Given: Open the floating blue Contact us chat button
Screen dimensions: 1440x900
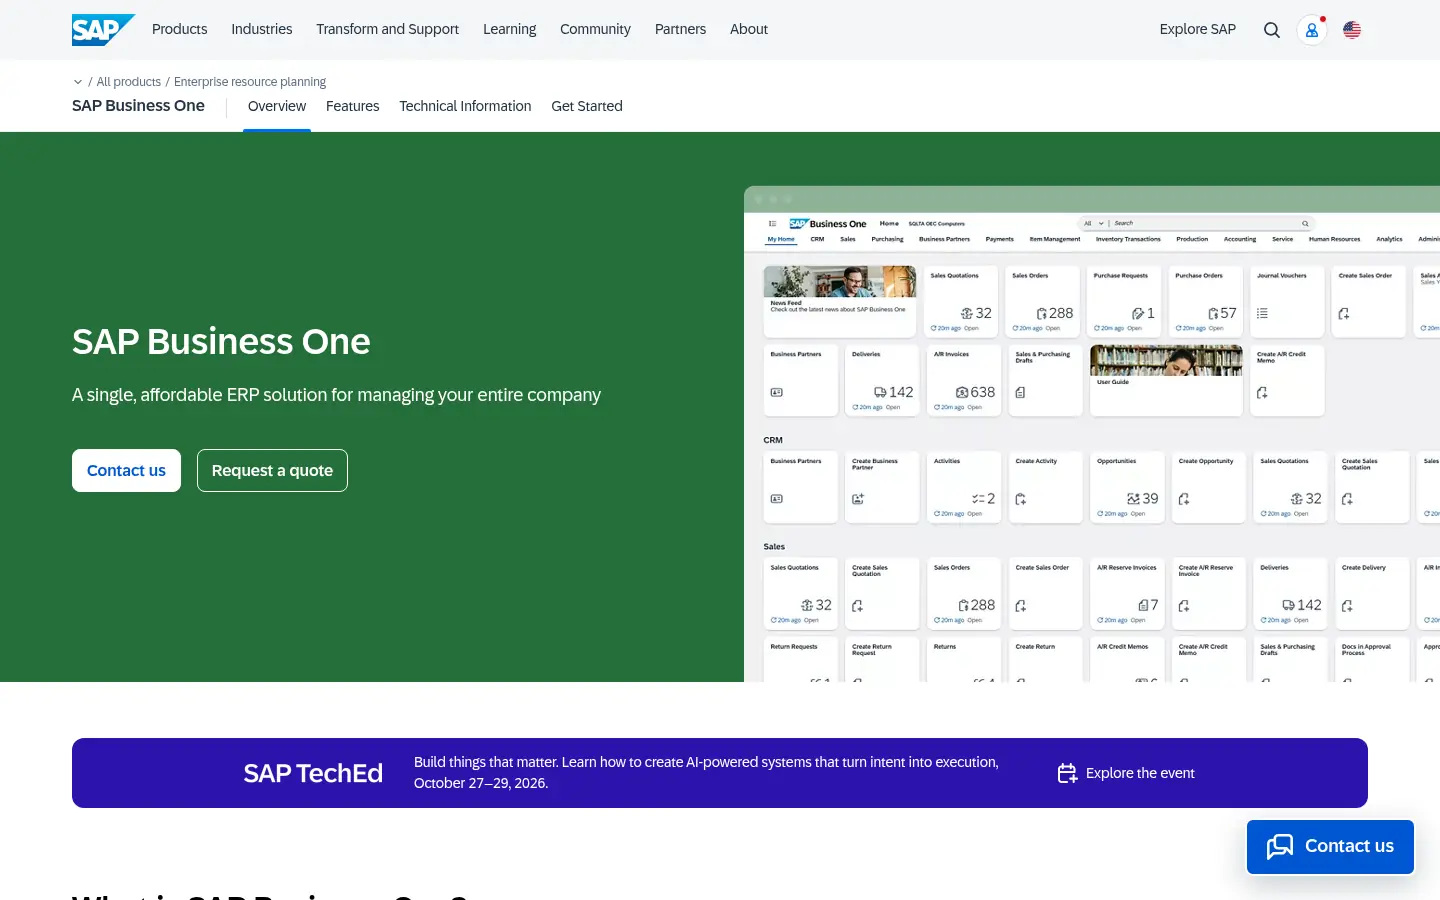Looking at the screenshot, I should 1330,847.
